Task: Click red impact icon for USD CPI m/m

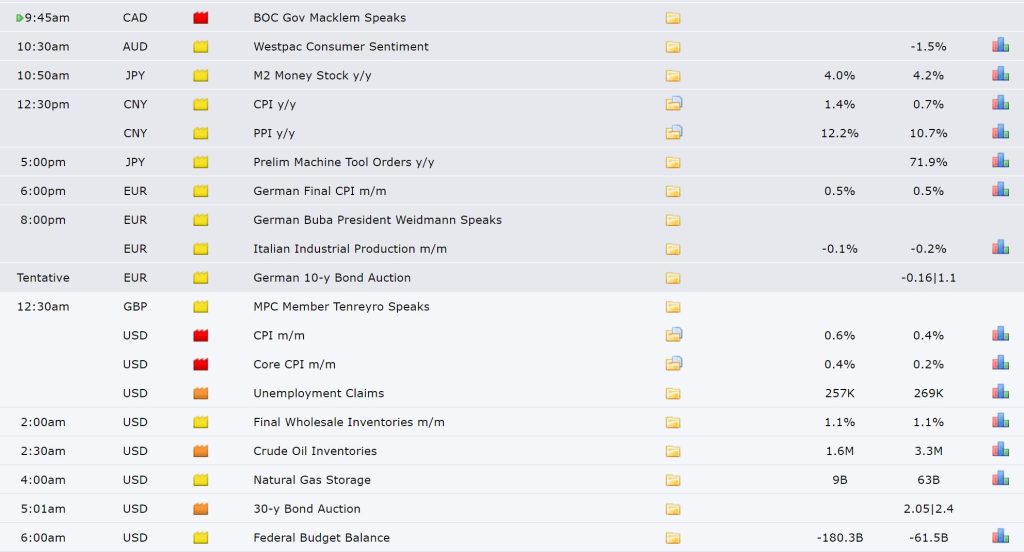Action: coord(200,336)
